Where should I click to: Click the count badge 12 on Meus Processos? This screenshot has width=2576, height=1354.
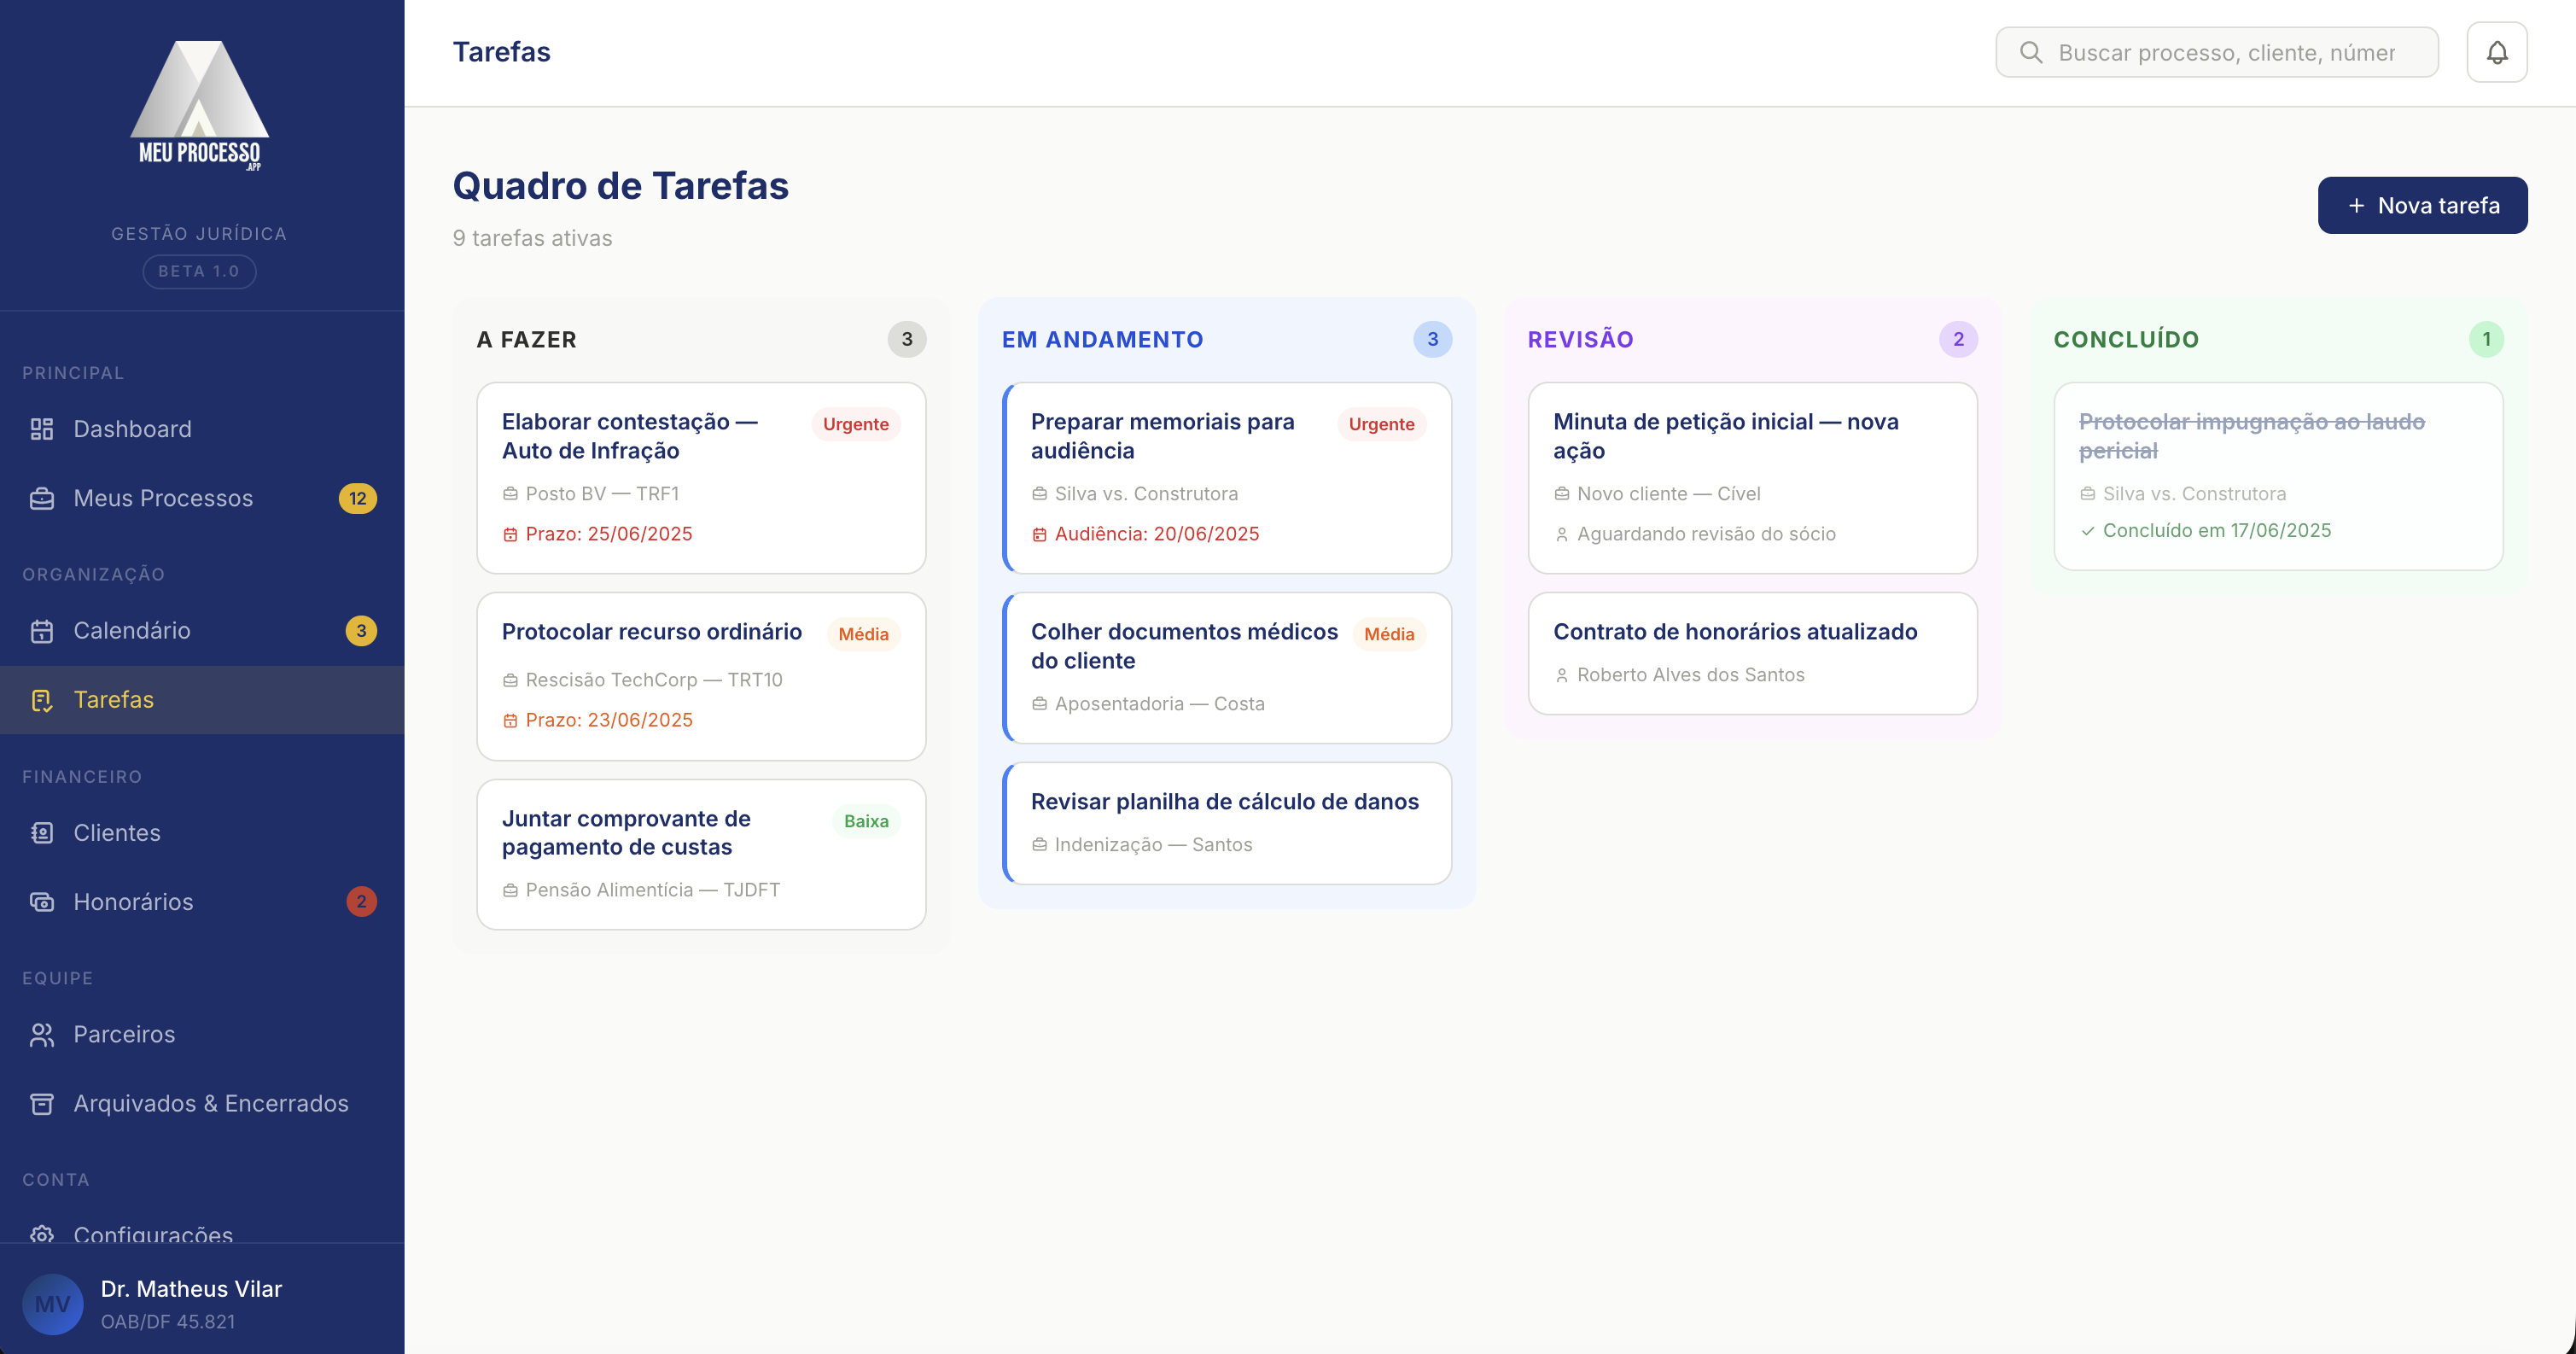[357, 498]
